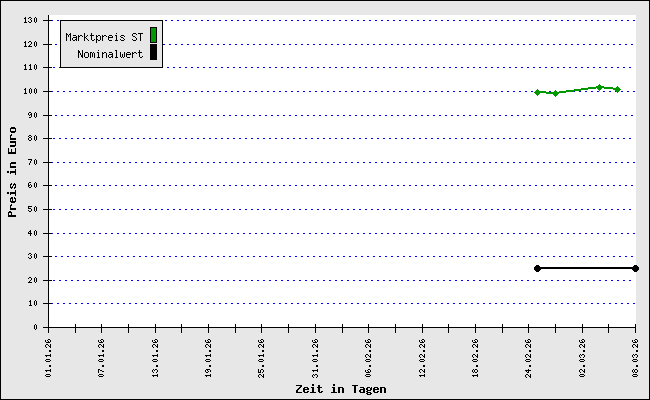Click the first green Marktpreis data point
Image resolution: width=650 pixels, height=400 pixels.
point(538,92)
